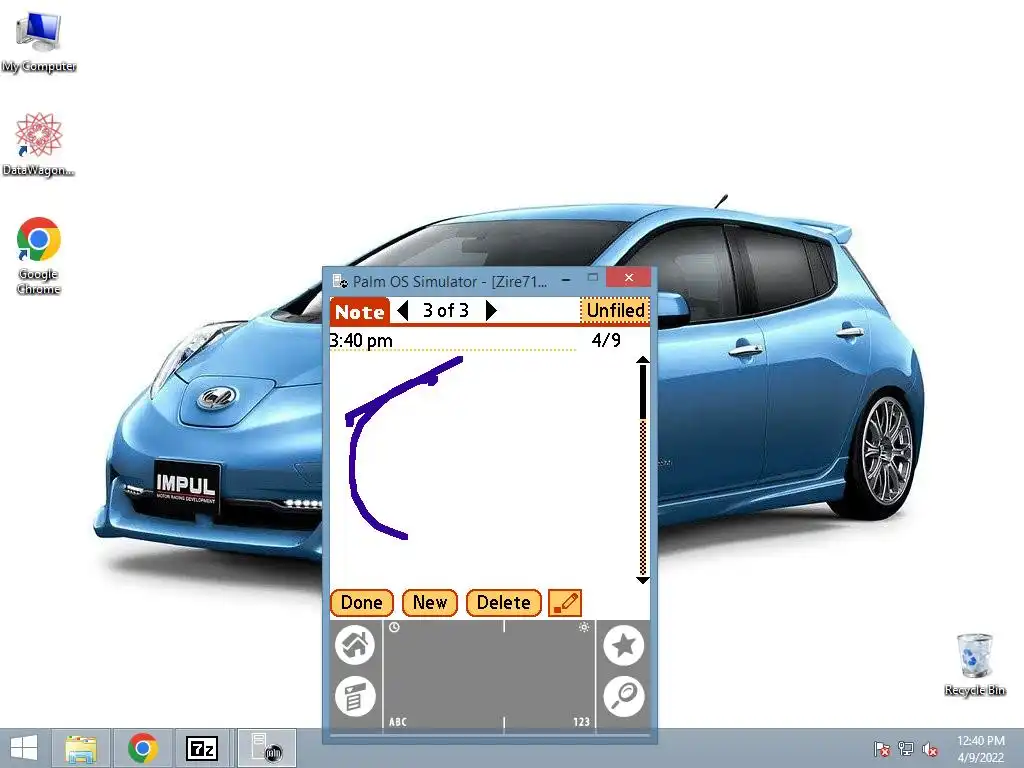Screen dimensions: 1024x768
Task: Tap the Find magnifier silkscreen icon
Action: [624, 696]
